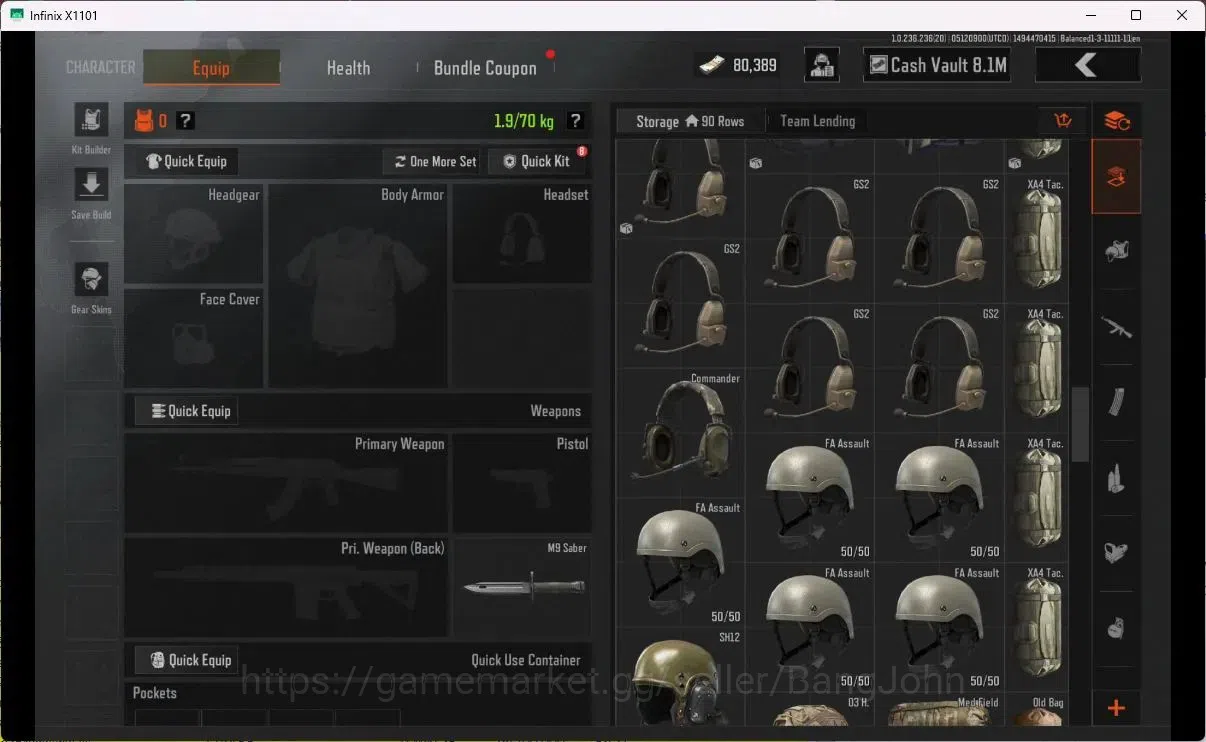Select the Commander headset in storage
This screenshot has width=1206, height=742.
tap(680, 433)
